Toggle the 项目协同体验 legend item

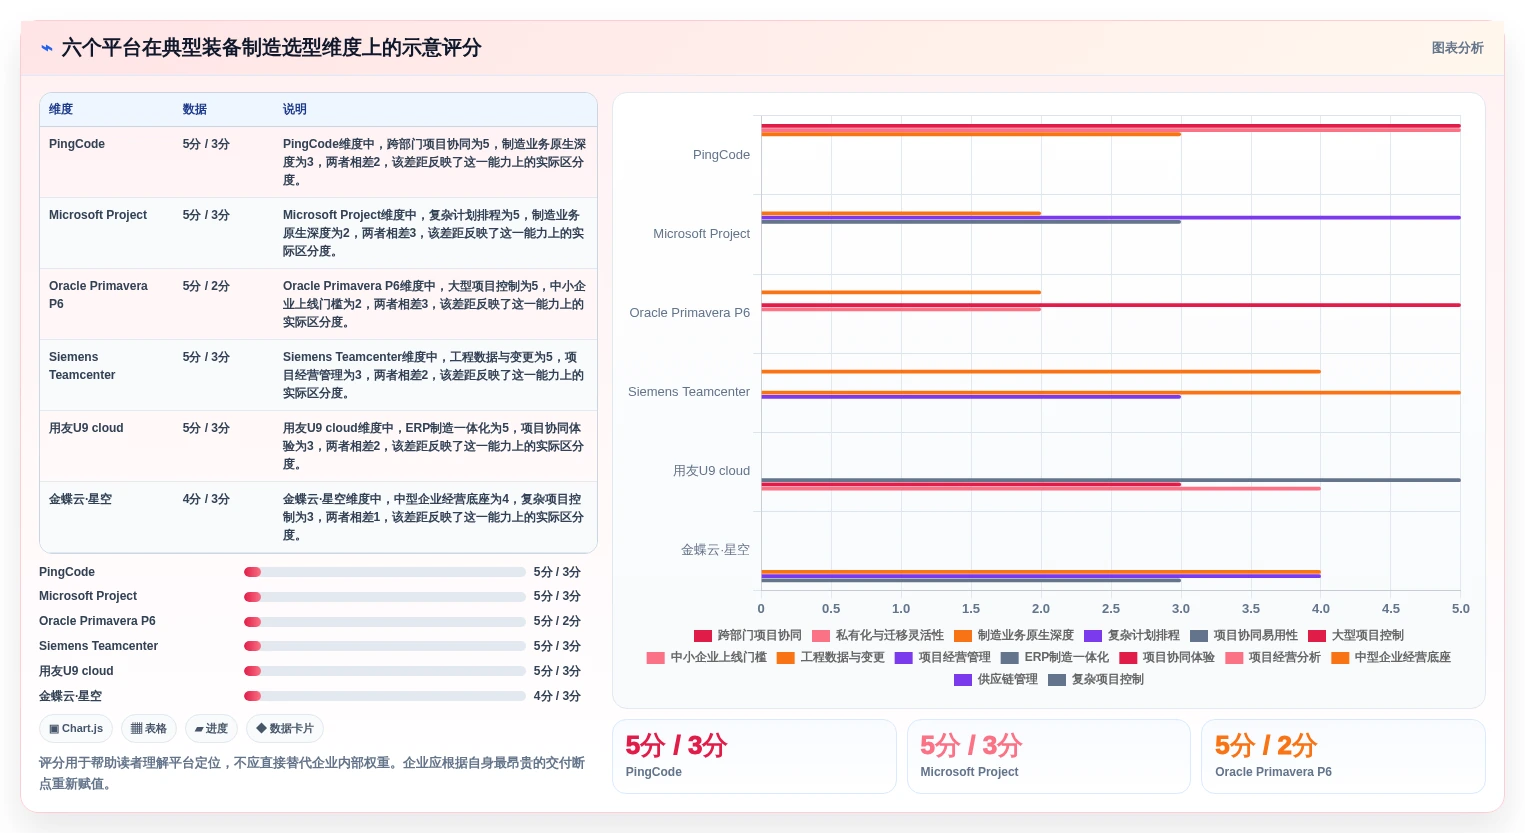tap(1167, 657)
